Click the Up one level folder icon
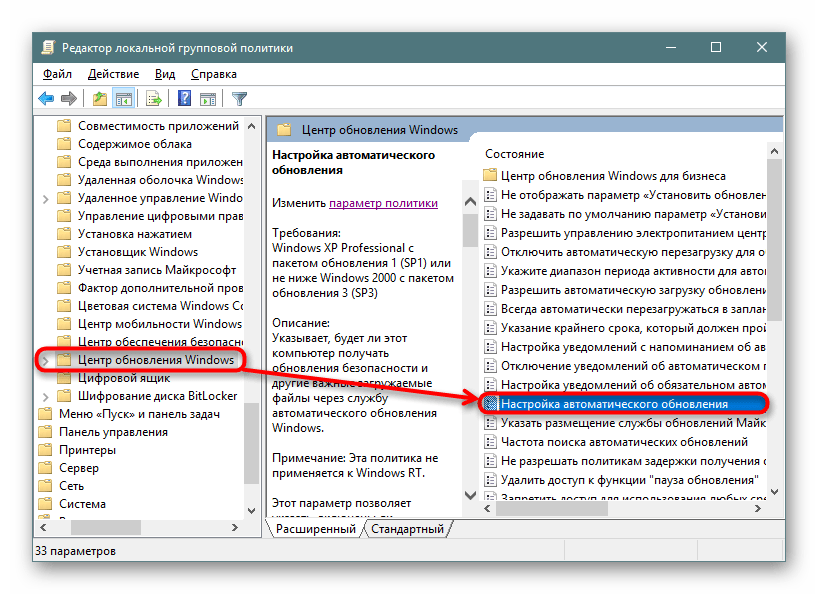Viewport: 818px width, 594px height. point(99,98)
